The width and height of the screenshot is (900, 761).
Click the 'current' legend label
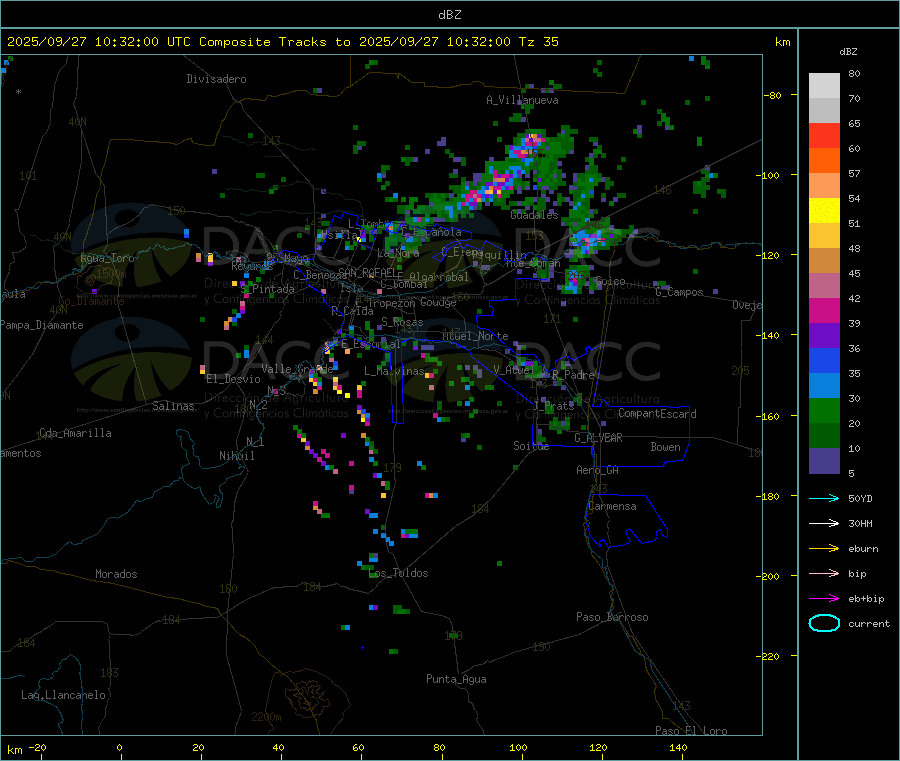869,624
